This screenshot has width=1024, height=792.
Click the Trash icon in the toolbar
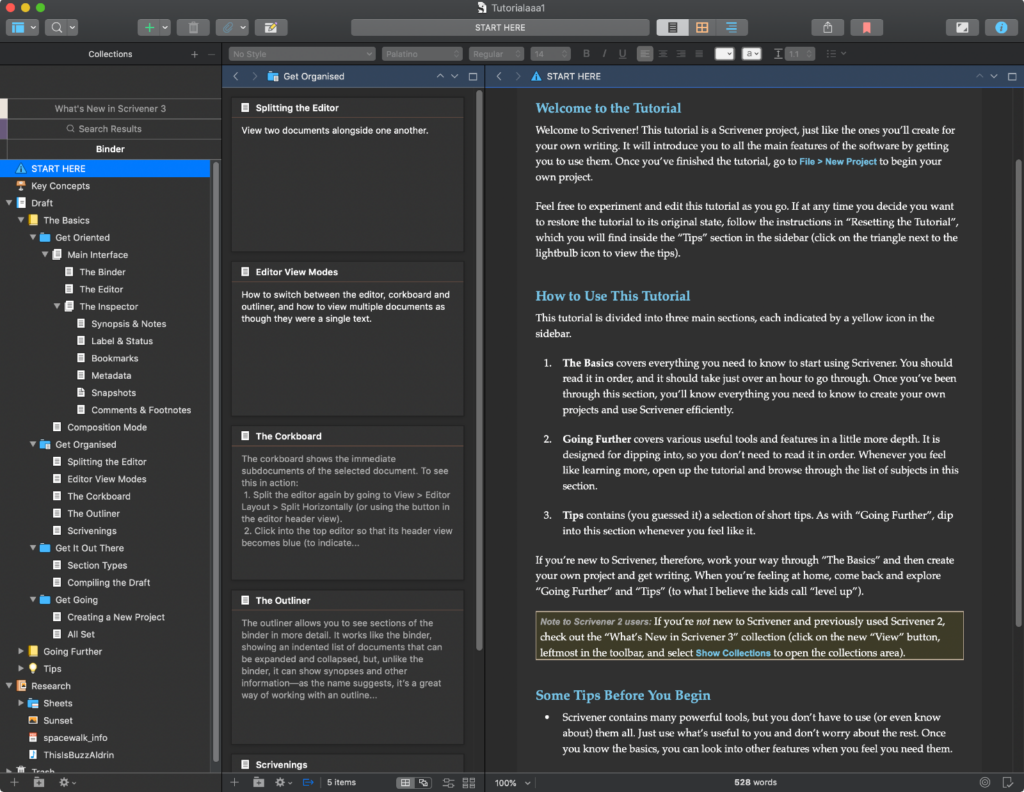point(193,27)
